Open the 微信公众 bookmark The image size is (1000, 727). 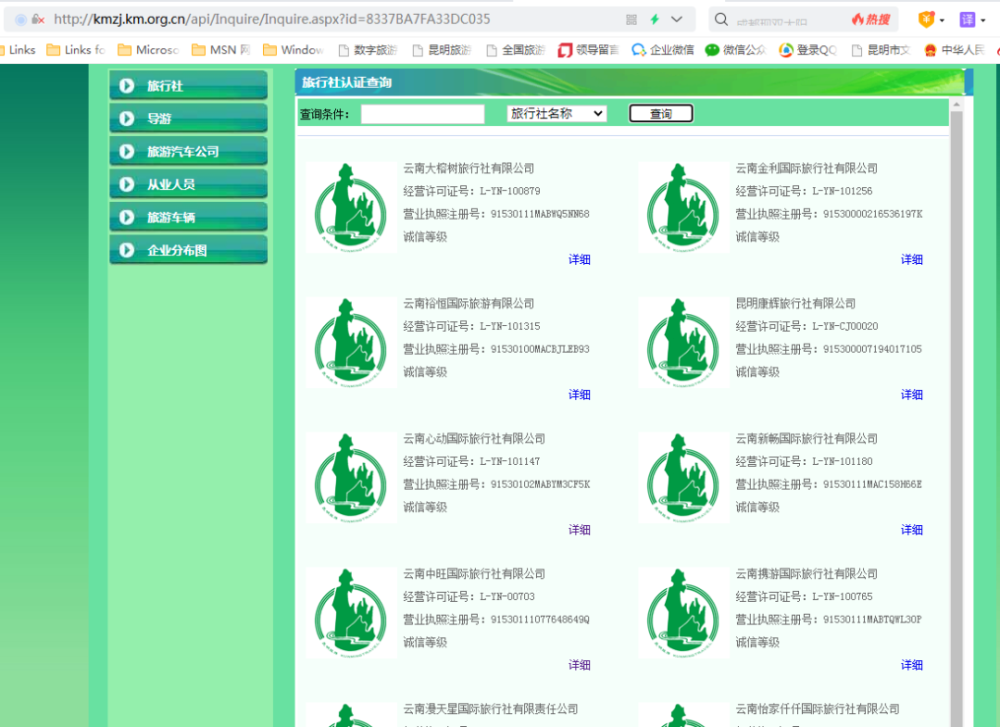(735, 50)
